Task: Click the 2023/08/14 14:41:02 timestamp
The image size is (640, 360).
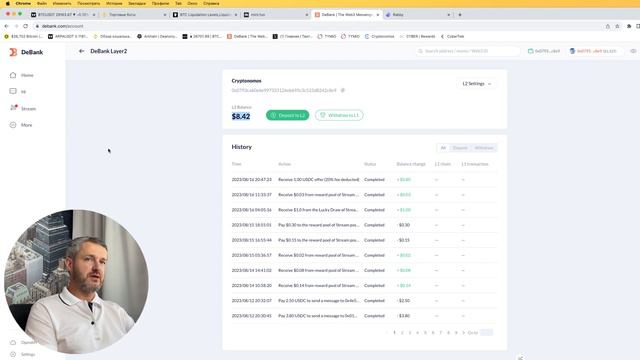Action: coord(251,270)
